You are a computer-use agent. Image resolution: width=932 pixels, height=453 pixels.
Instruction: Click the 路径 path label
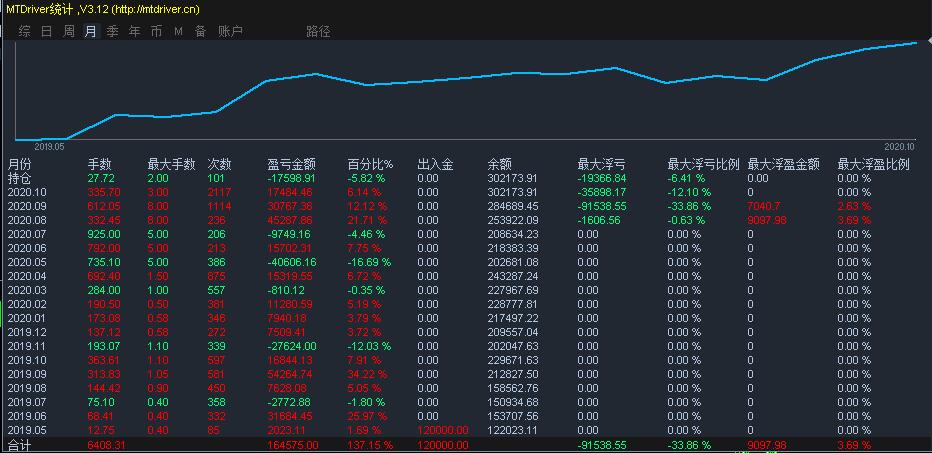[318, 32]
